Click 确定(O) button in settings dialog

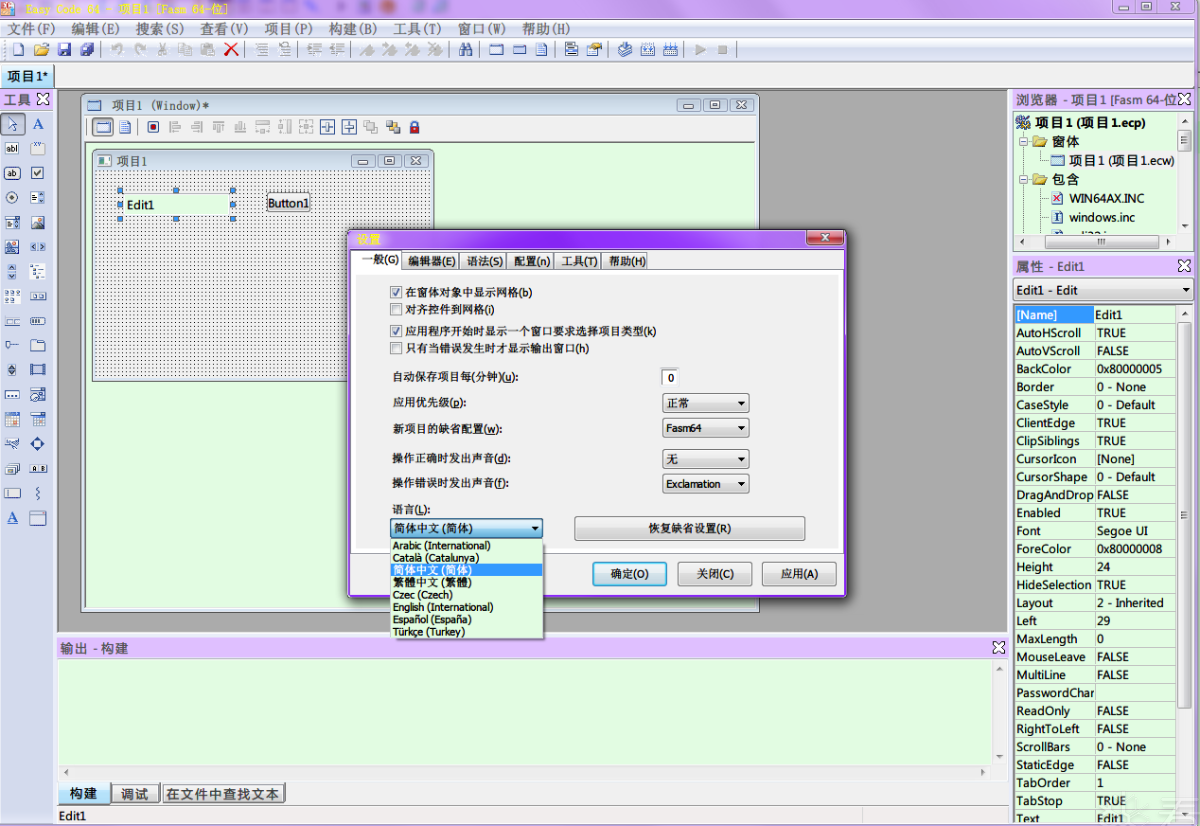click(629, 574)
